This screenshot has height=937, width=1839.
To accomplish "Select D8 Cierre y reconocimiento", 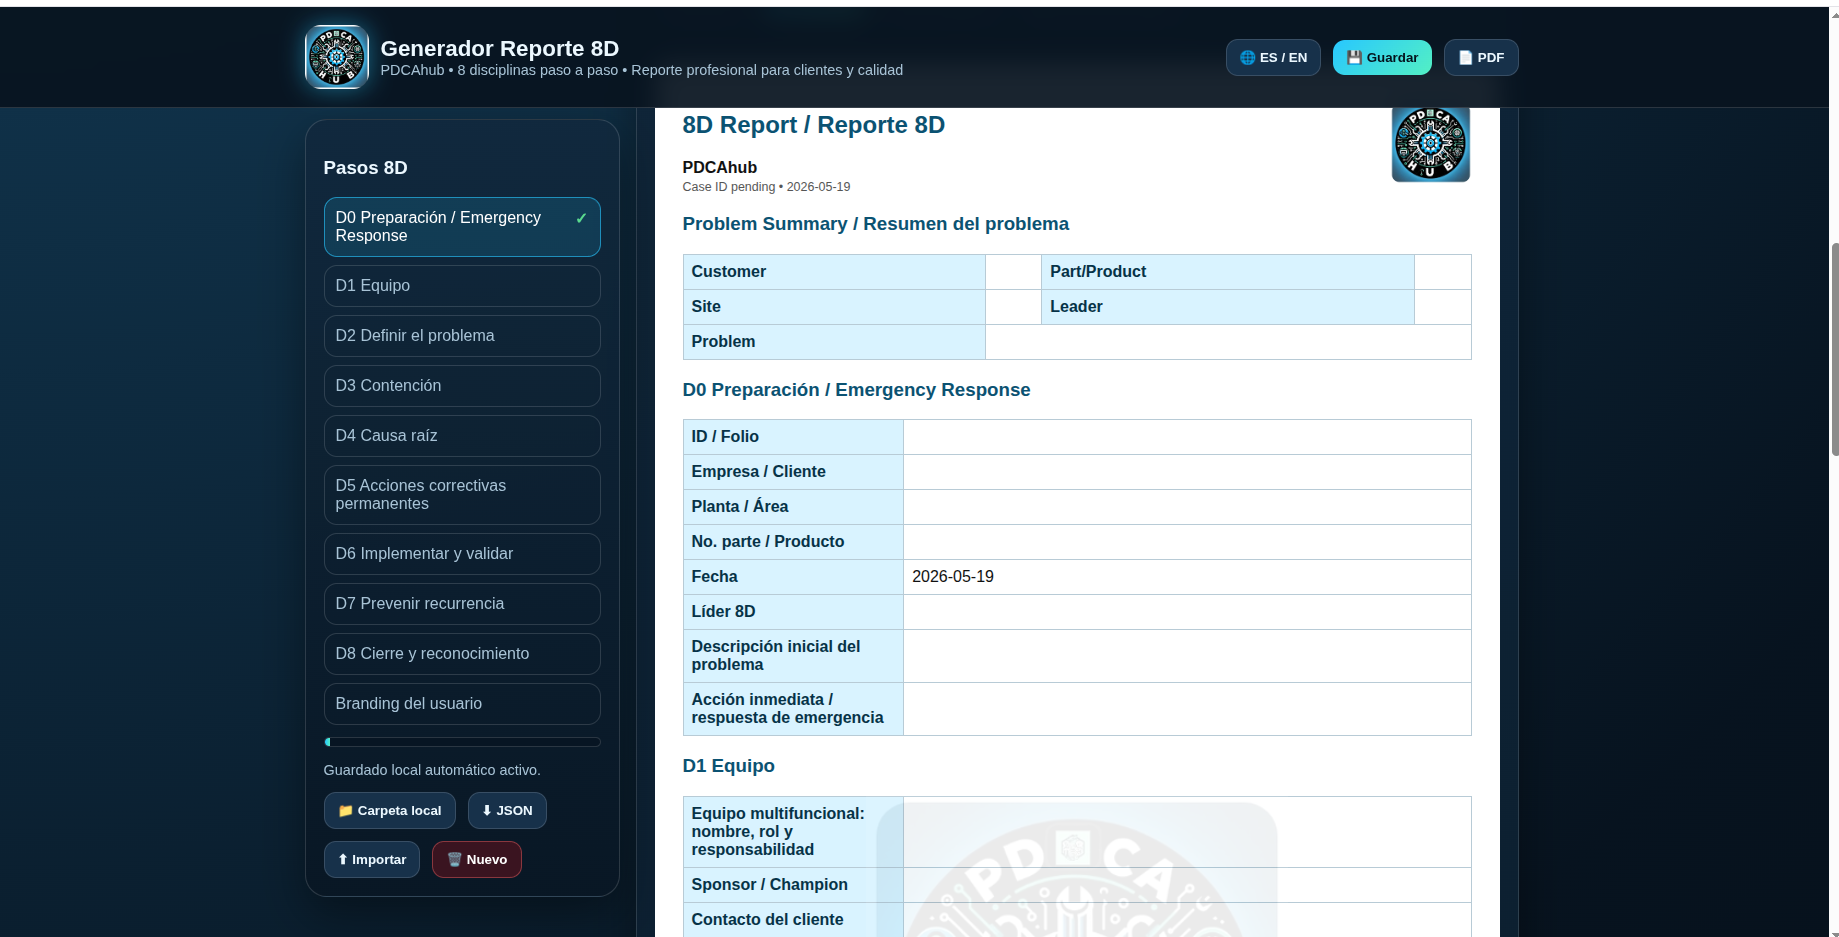I will pyautogui.click(x=462, y=654).
